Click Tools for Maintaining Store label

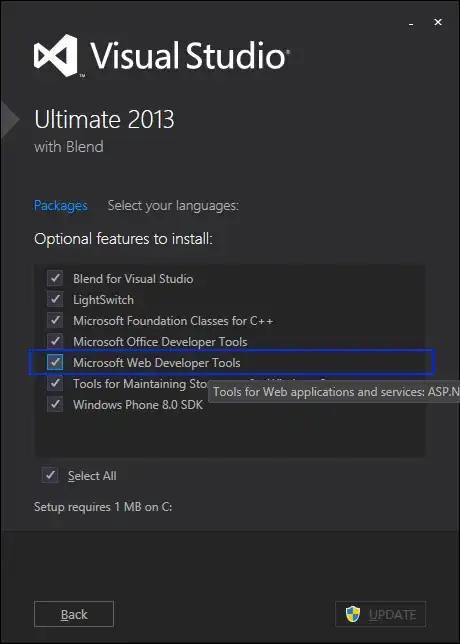pyautogui.click(x=140, y=384)
